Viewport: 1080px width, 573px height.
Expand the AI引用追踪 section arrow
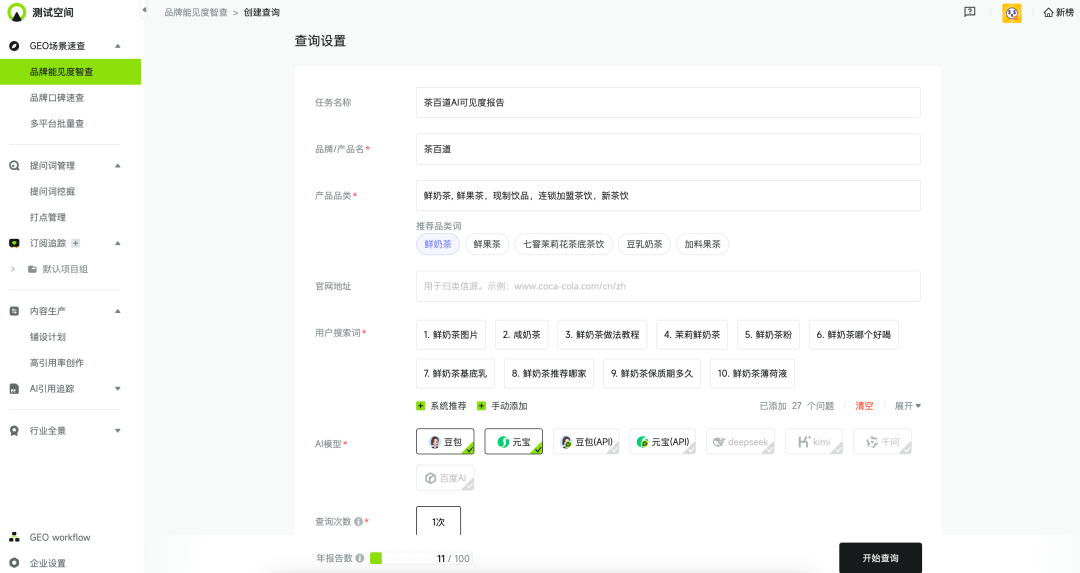[118, 389]
